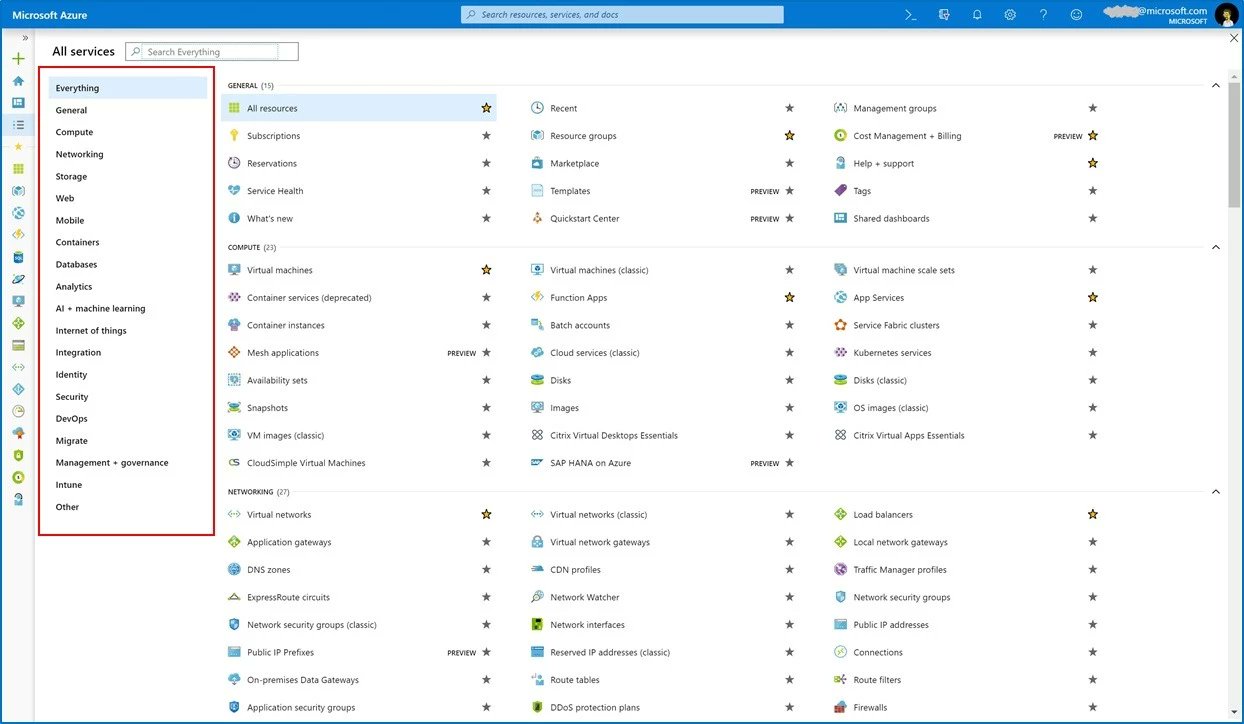This screenshot has height=724, width=1244.
Task: Open App Services link
Action: (x=878, y=297)
